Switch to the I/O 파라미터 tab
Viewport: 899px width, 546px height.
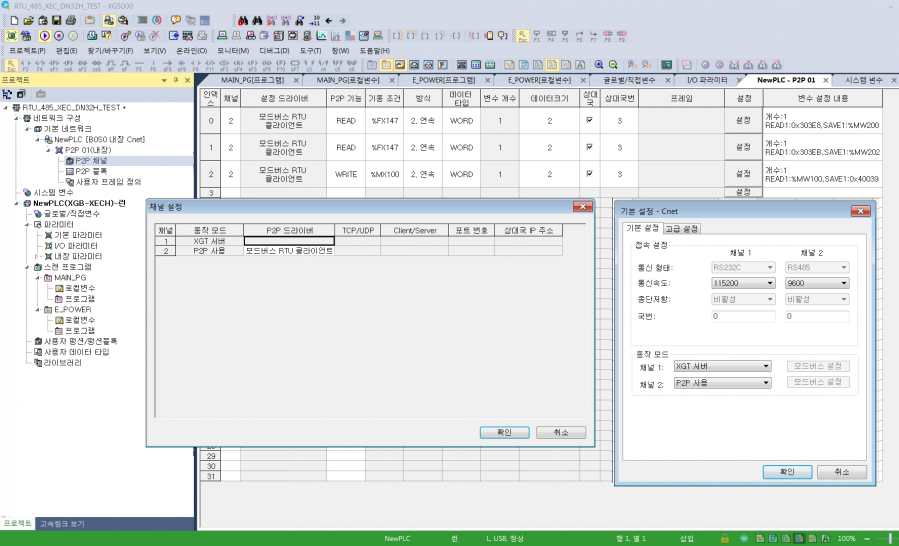[x=706, y=80]
